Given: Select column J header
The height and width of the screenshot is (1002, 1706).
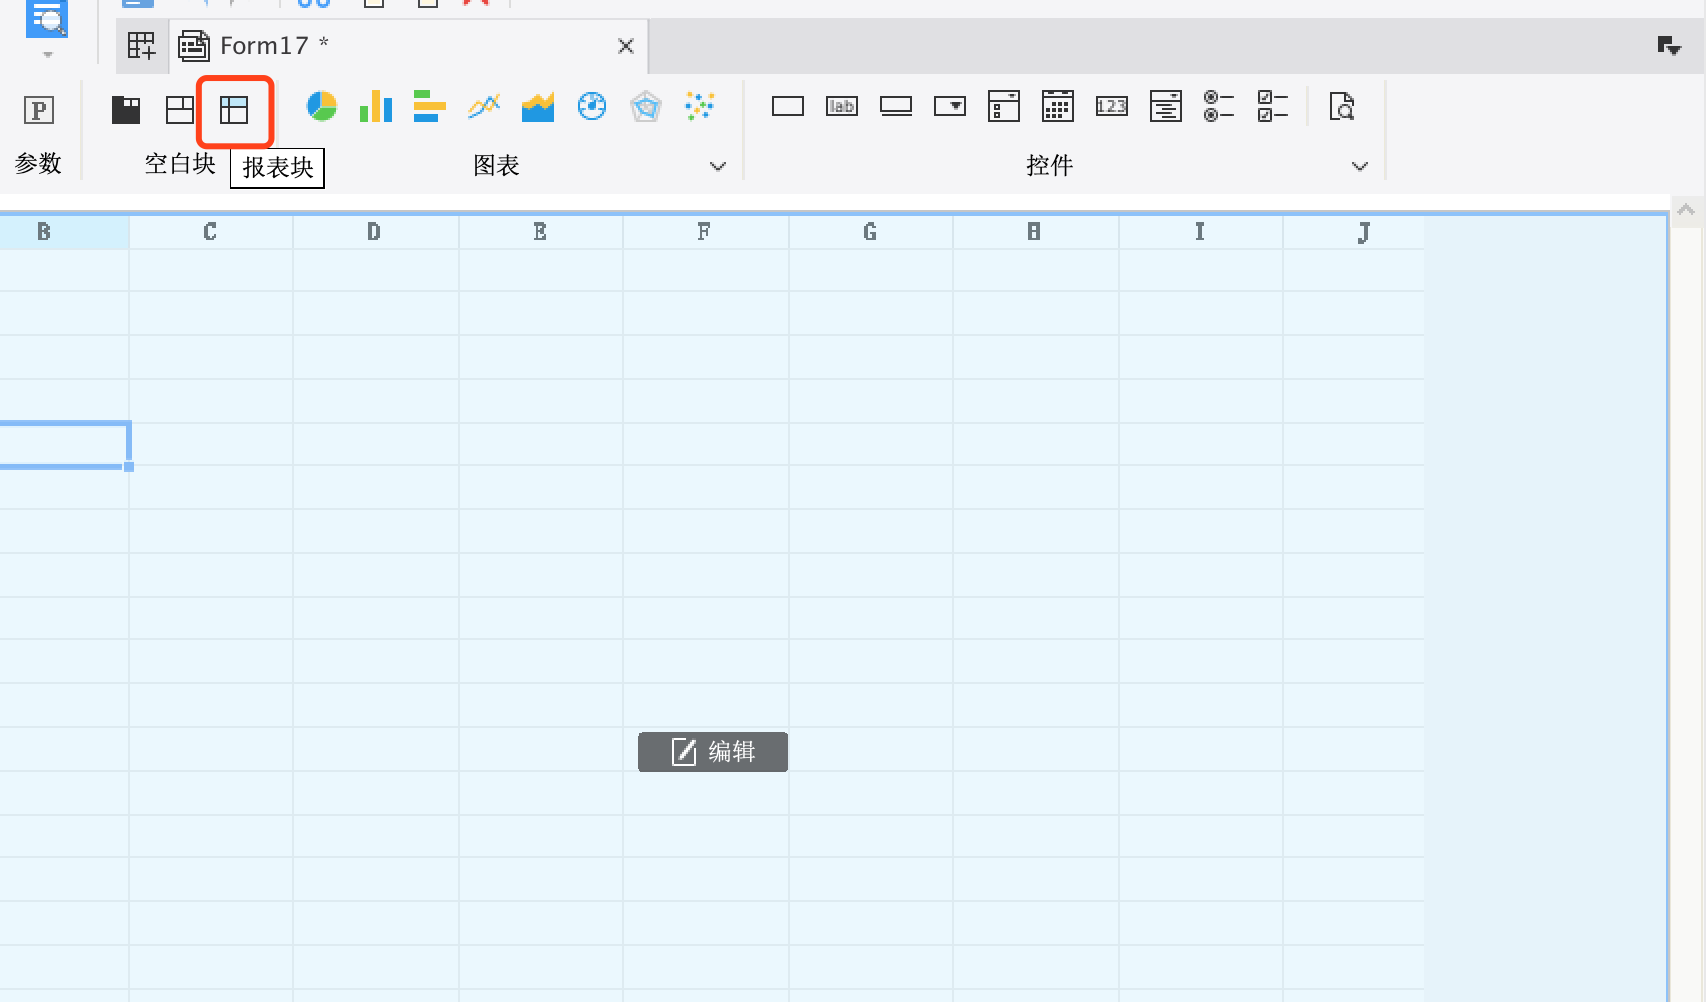Looking at the screenshot, I should point(1354,232).
